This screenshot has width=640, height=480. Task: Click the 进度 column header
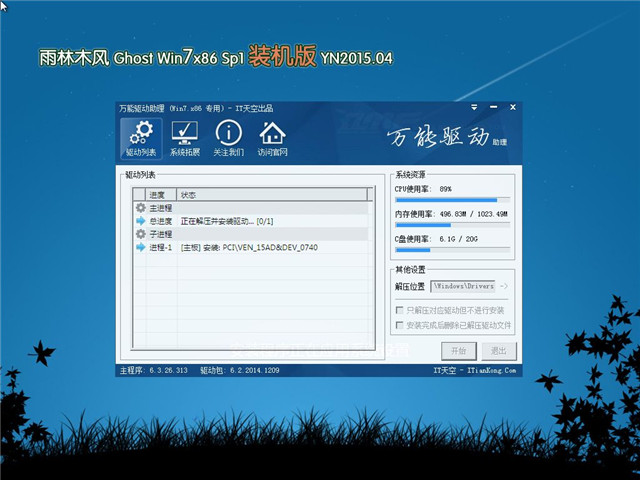(x=161, y=195)
